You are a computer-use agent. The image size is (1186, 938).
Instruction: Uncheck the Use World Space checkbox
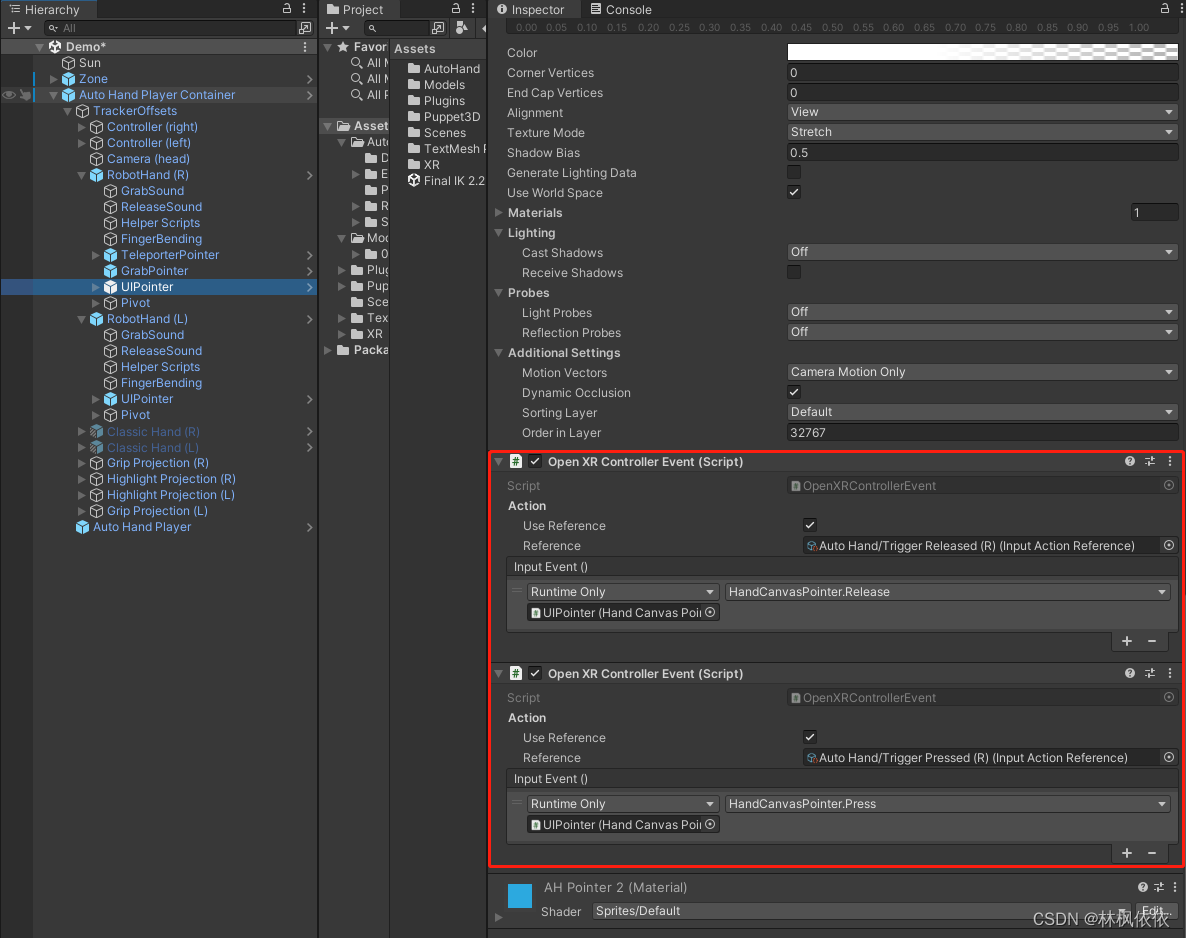(793, 192)
